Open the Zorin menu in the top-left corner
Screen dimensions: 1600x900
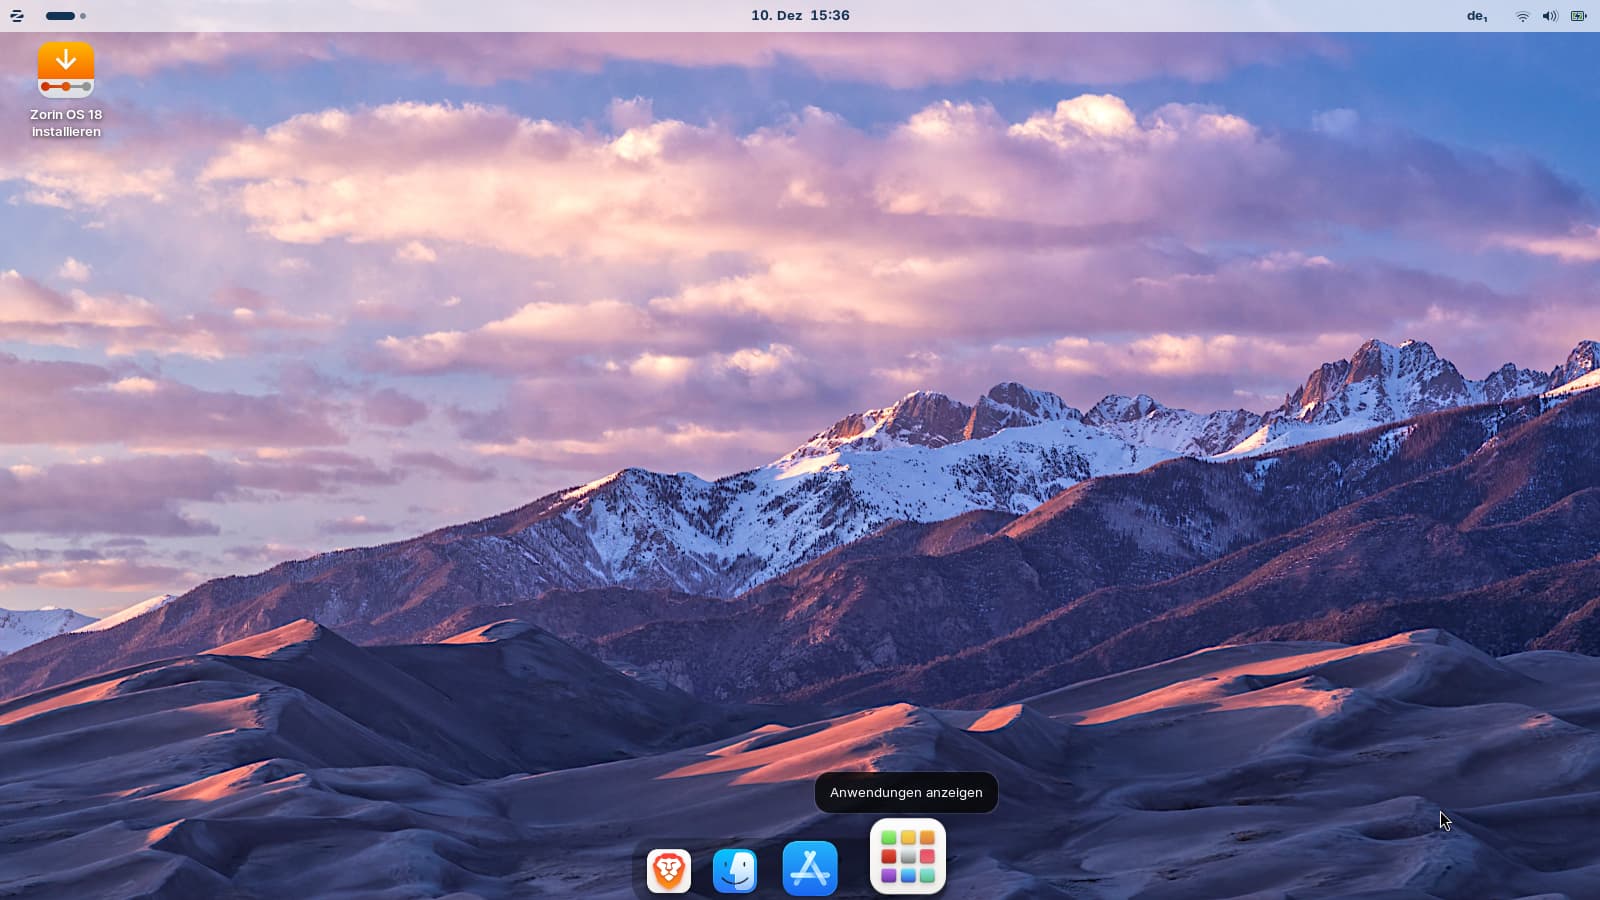pos(17,16)
